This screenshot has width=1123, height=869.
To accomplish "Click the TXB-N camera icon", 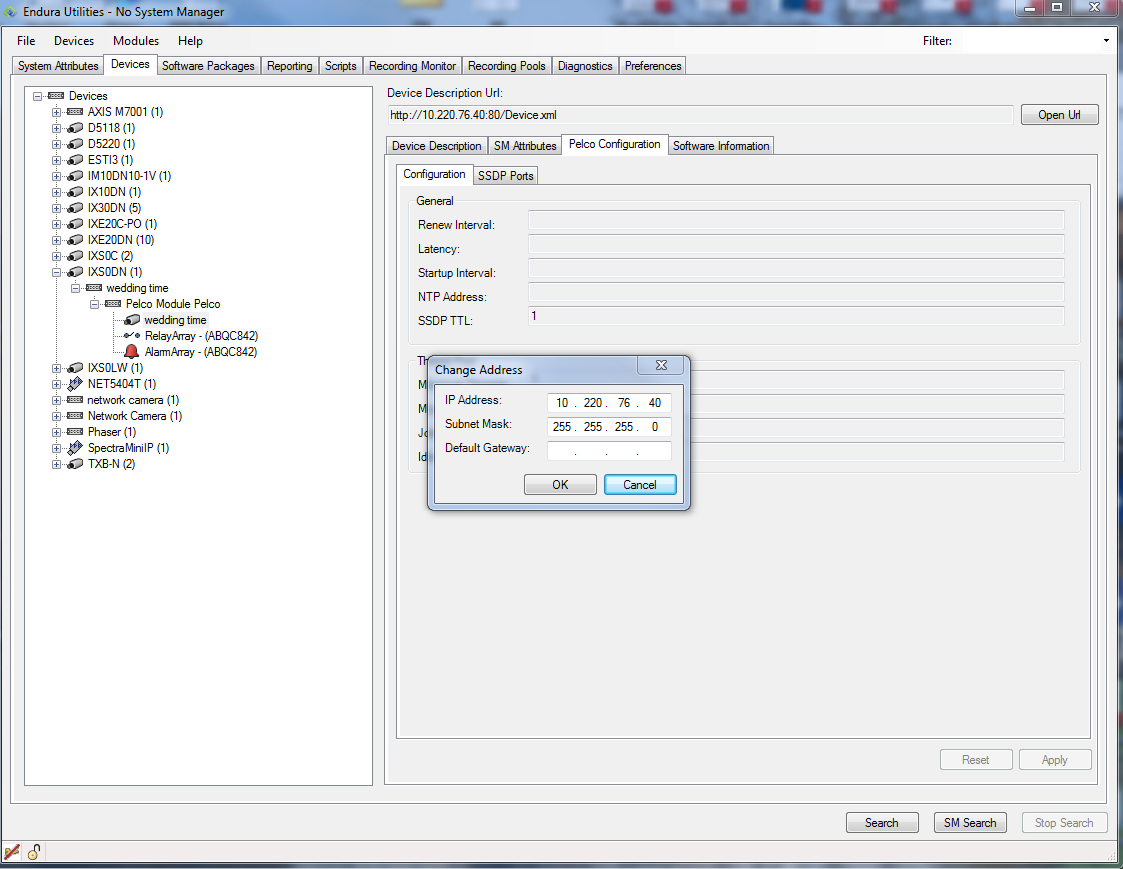I will tap(75, 464).
